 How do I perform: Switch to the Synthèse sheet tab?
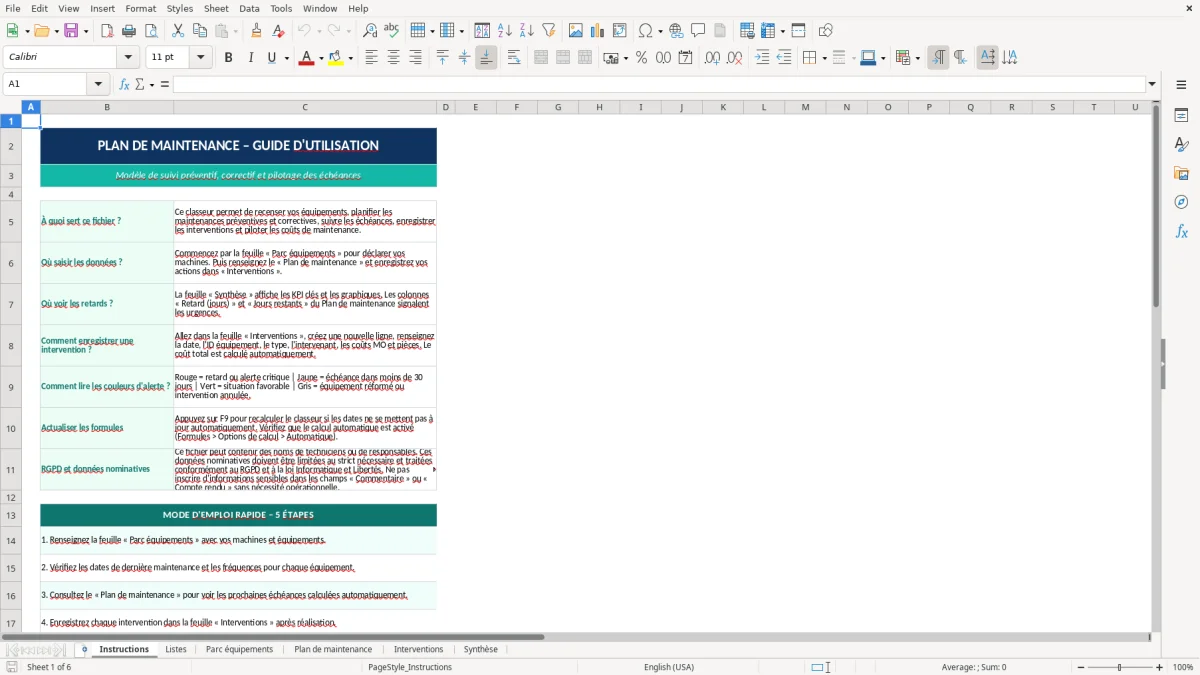click(480, 649)
